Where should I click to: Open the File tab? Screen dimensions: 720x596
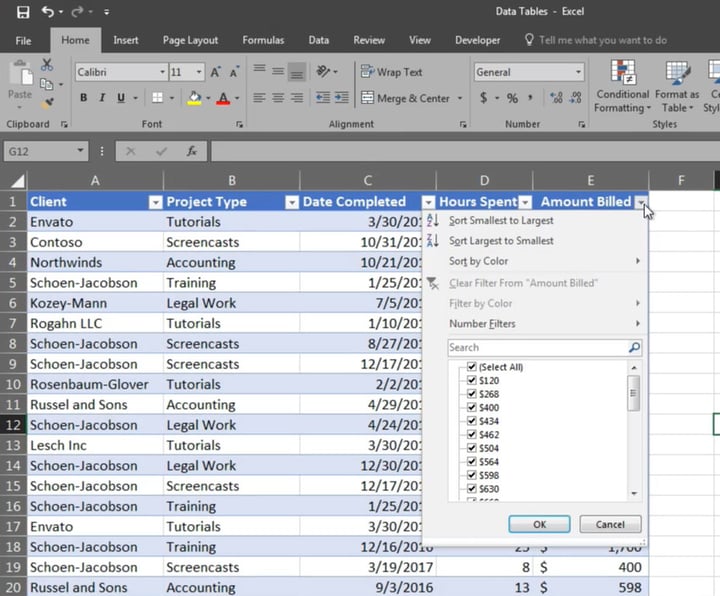click(x=23, y=40)
